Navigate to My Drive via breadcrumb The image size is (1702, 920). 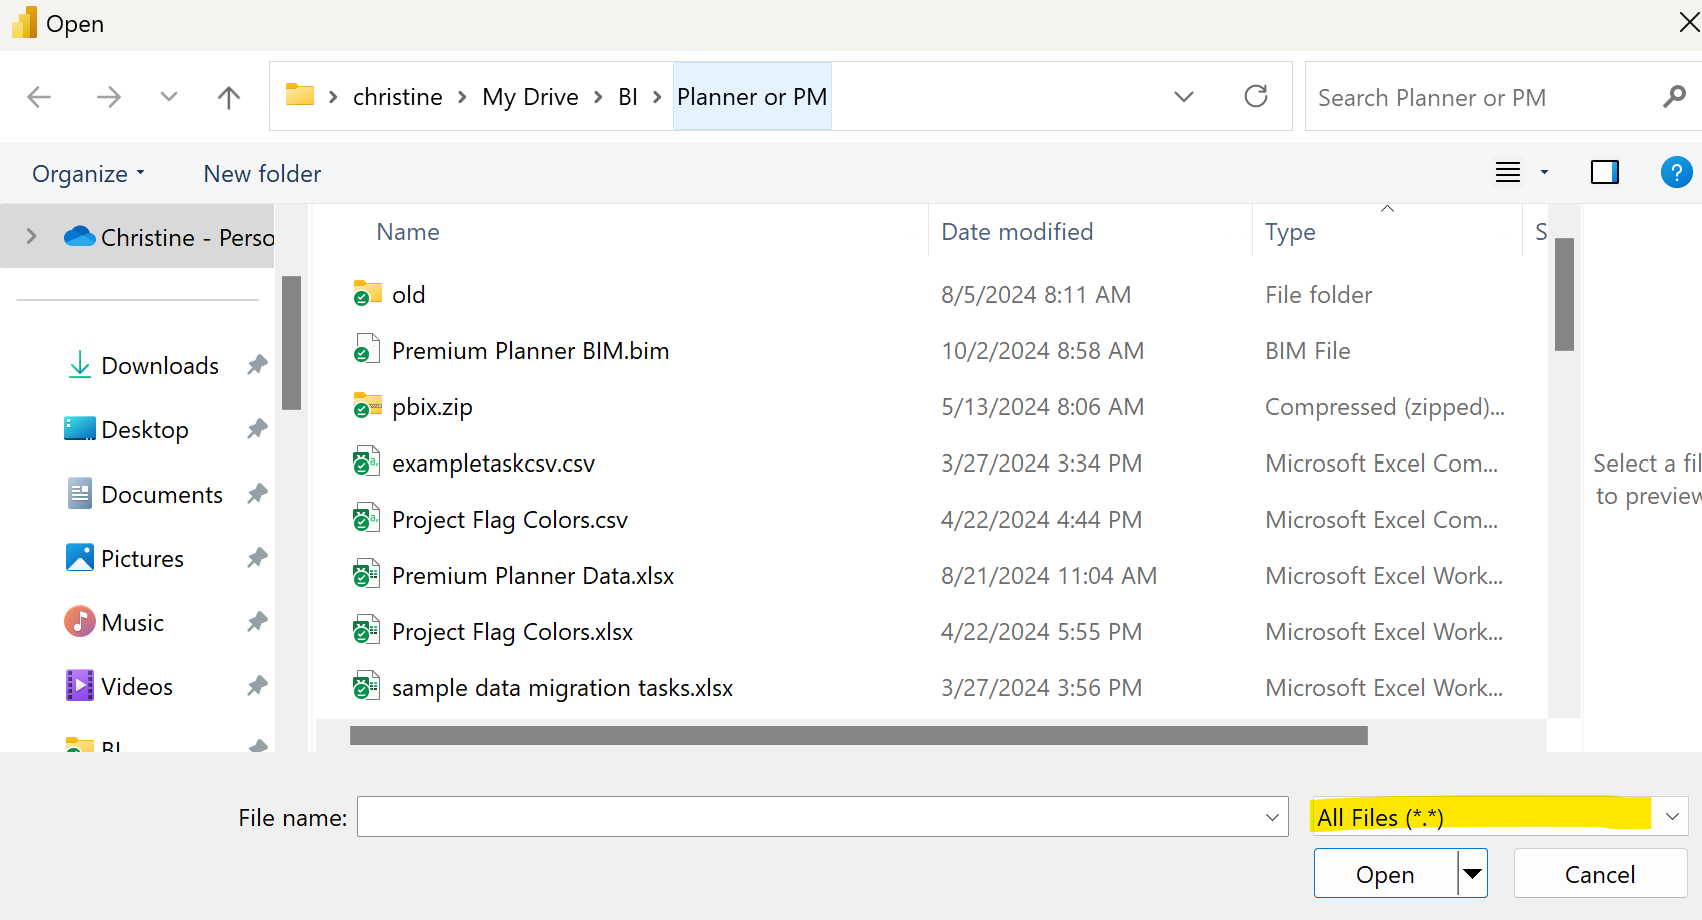click(x=530, y=96)
